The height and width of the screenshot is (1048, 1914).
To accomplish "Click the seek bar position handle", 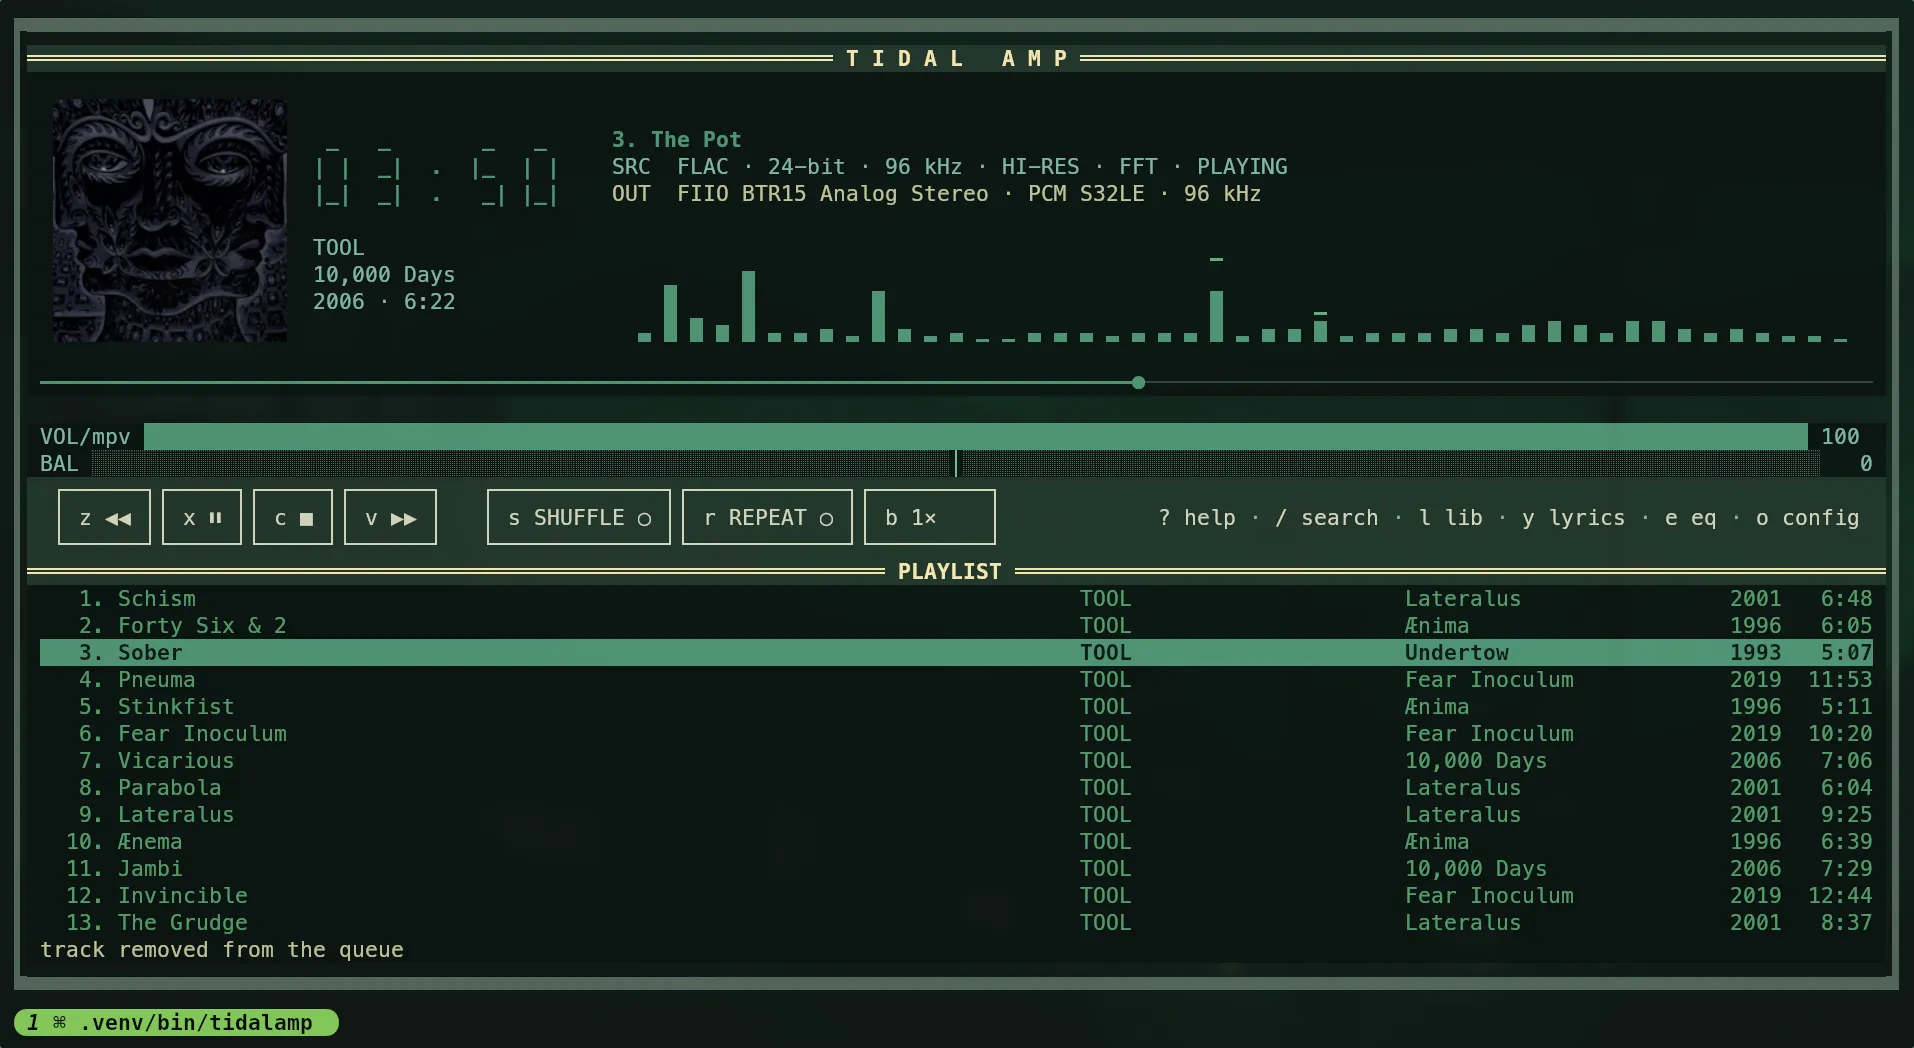I will point(1138,383).
